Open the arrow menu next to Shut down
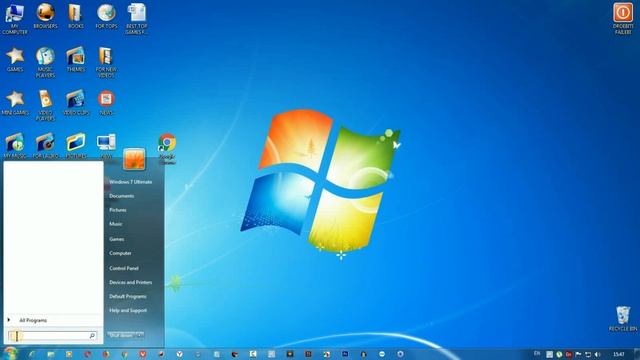640x360 pixels. [140, 335]
